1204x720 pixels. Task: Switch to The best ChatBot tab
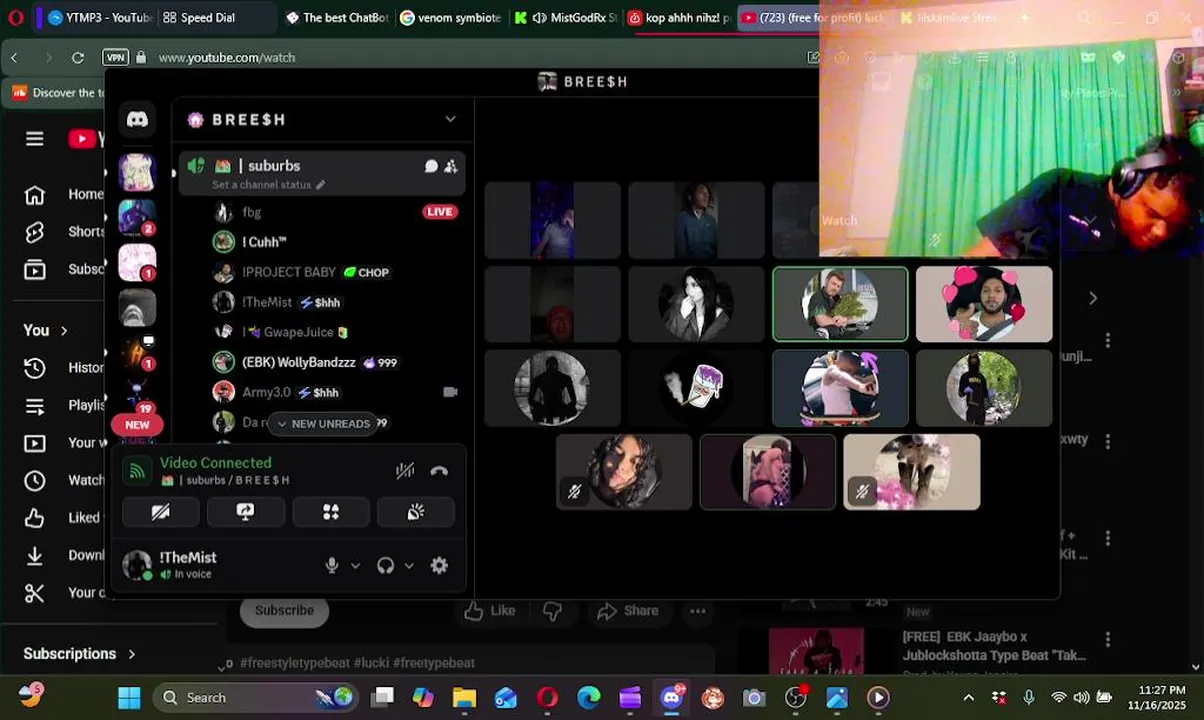(x=337, y=18)
